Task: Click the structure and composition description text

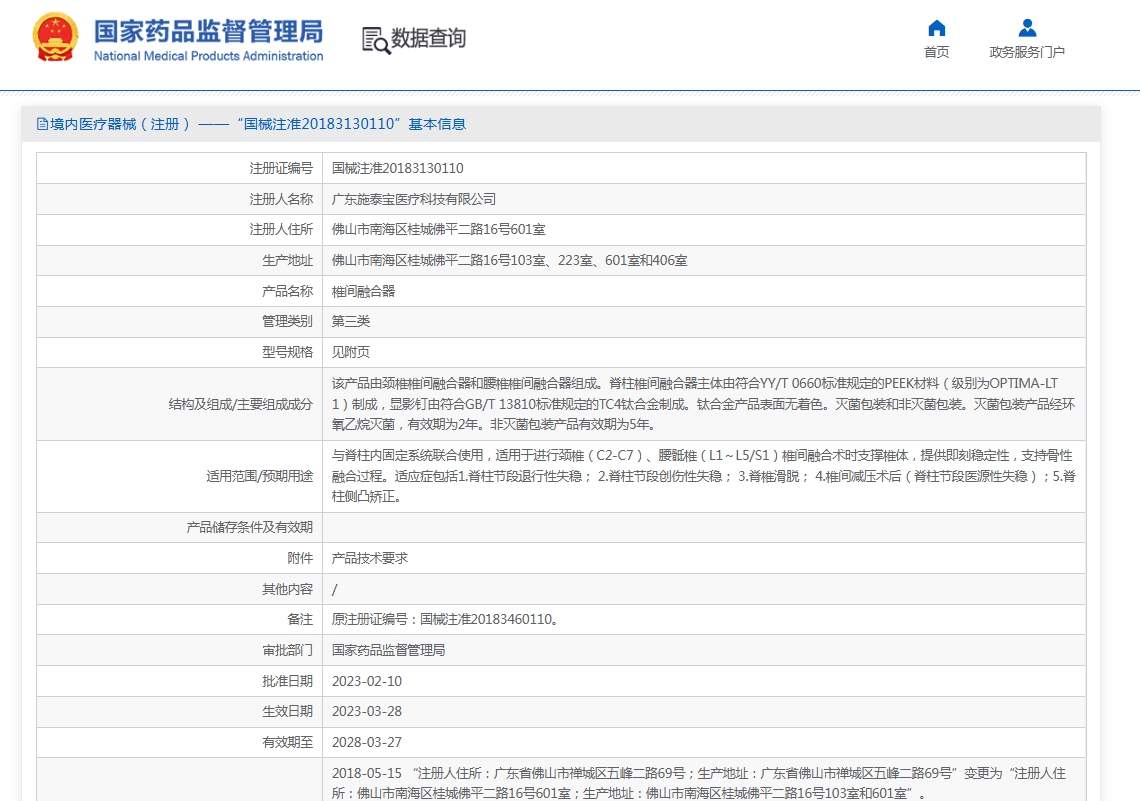Action: [x=703, y=403]
